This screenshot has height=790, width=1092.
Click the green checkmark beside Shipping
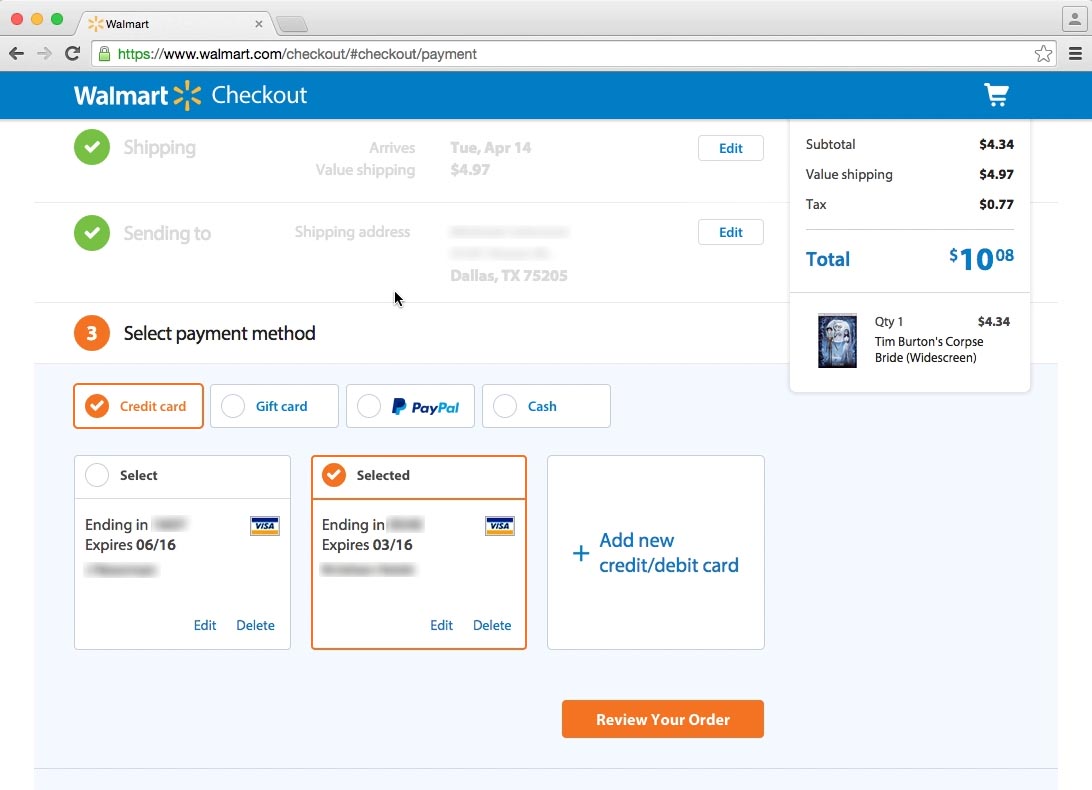(x=91, y=147)
